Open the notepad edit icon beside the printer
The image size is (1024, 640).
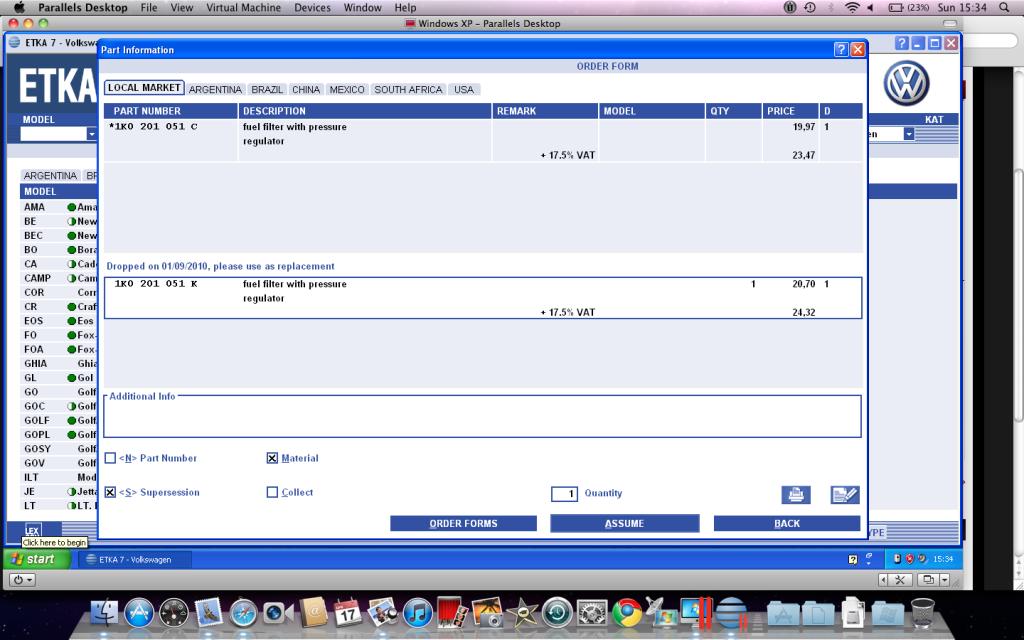(845, 494)
